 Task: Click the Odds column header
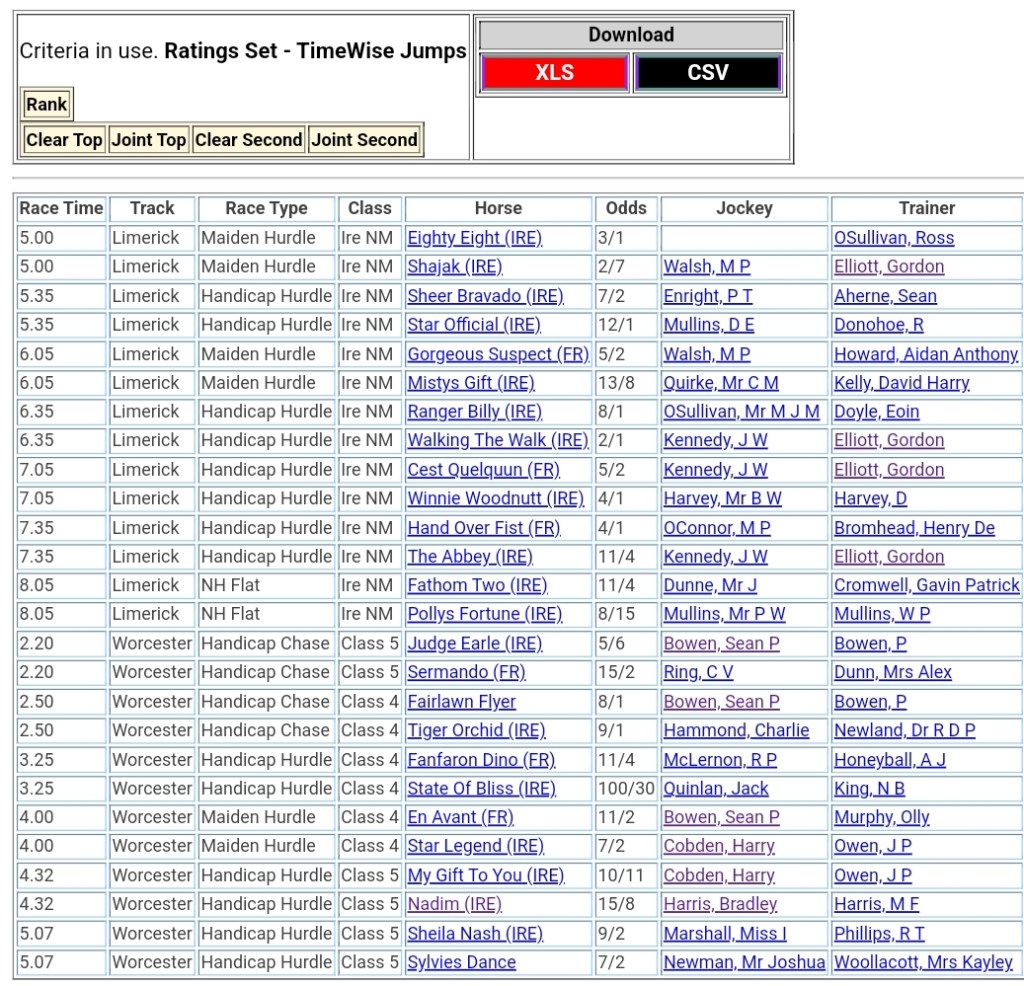pyautogui.click(x=626, y=208)
